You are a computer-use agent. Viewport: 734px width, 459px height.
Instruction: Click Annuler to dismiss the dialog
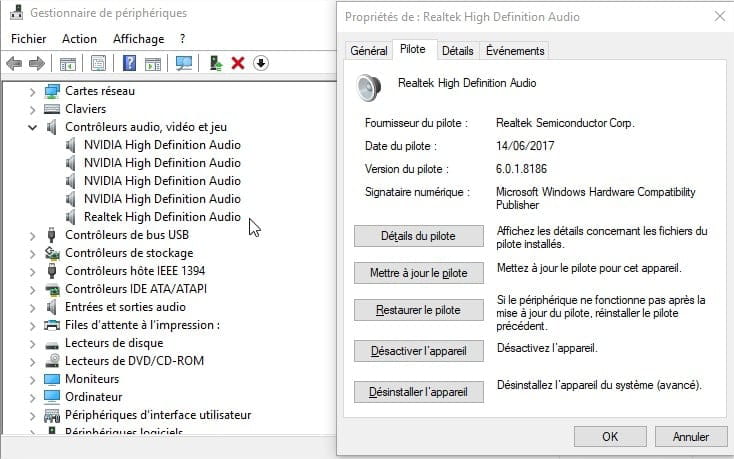[x=690, y=436]
